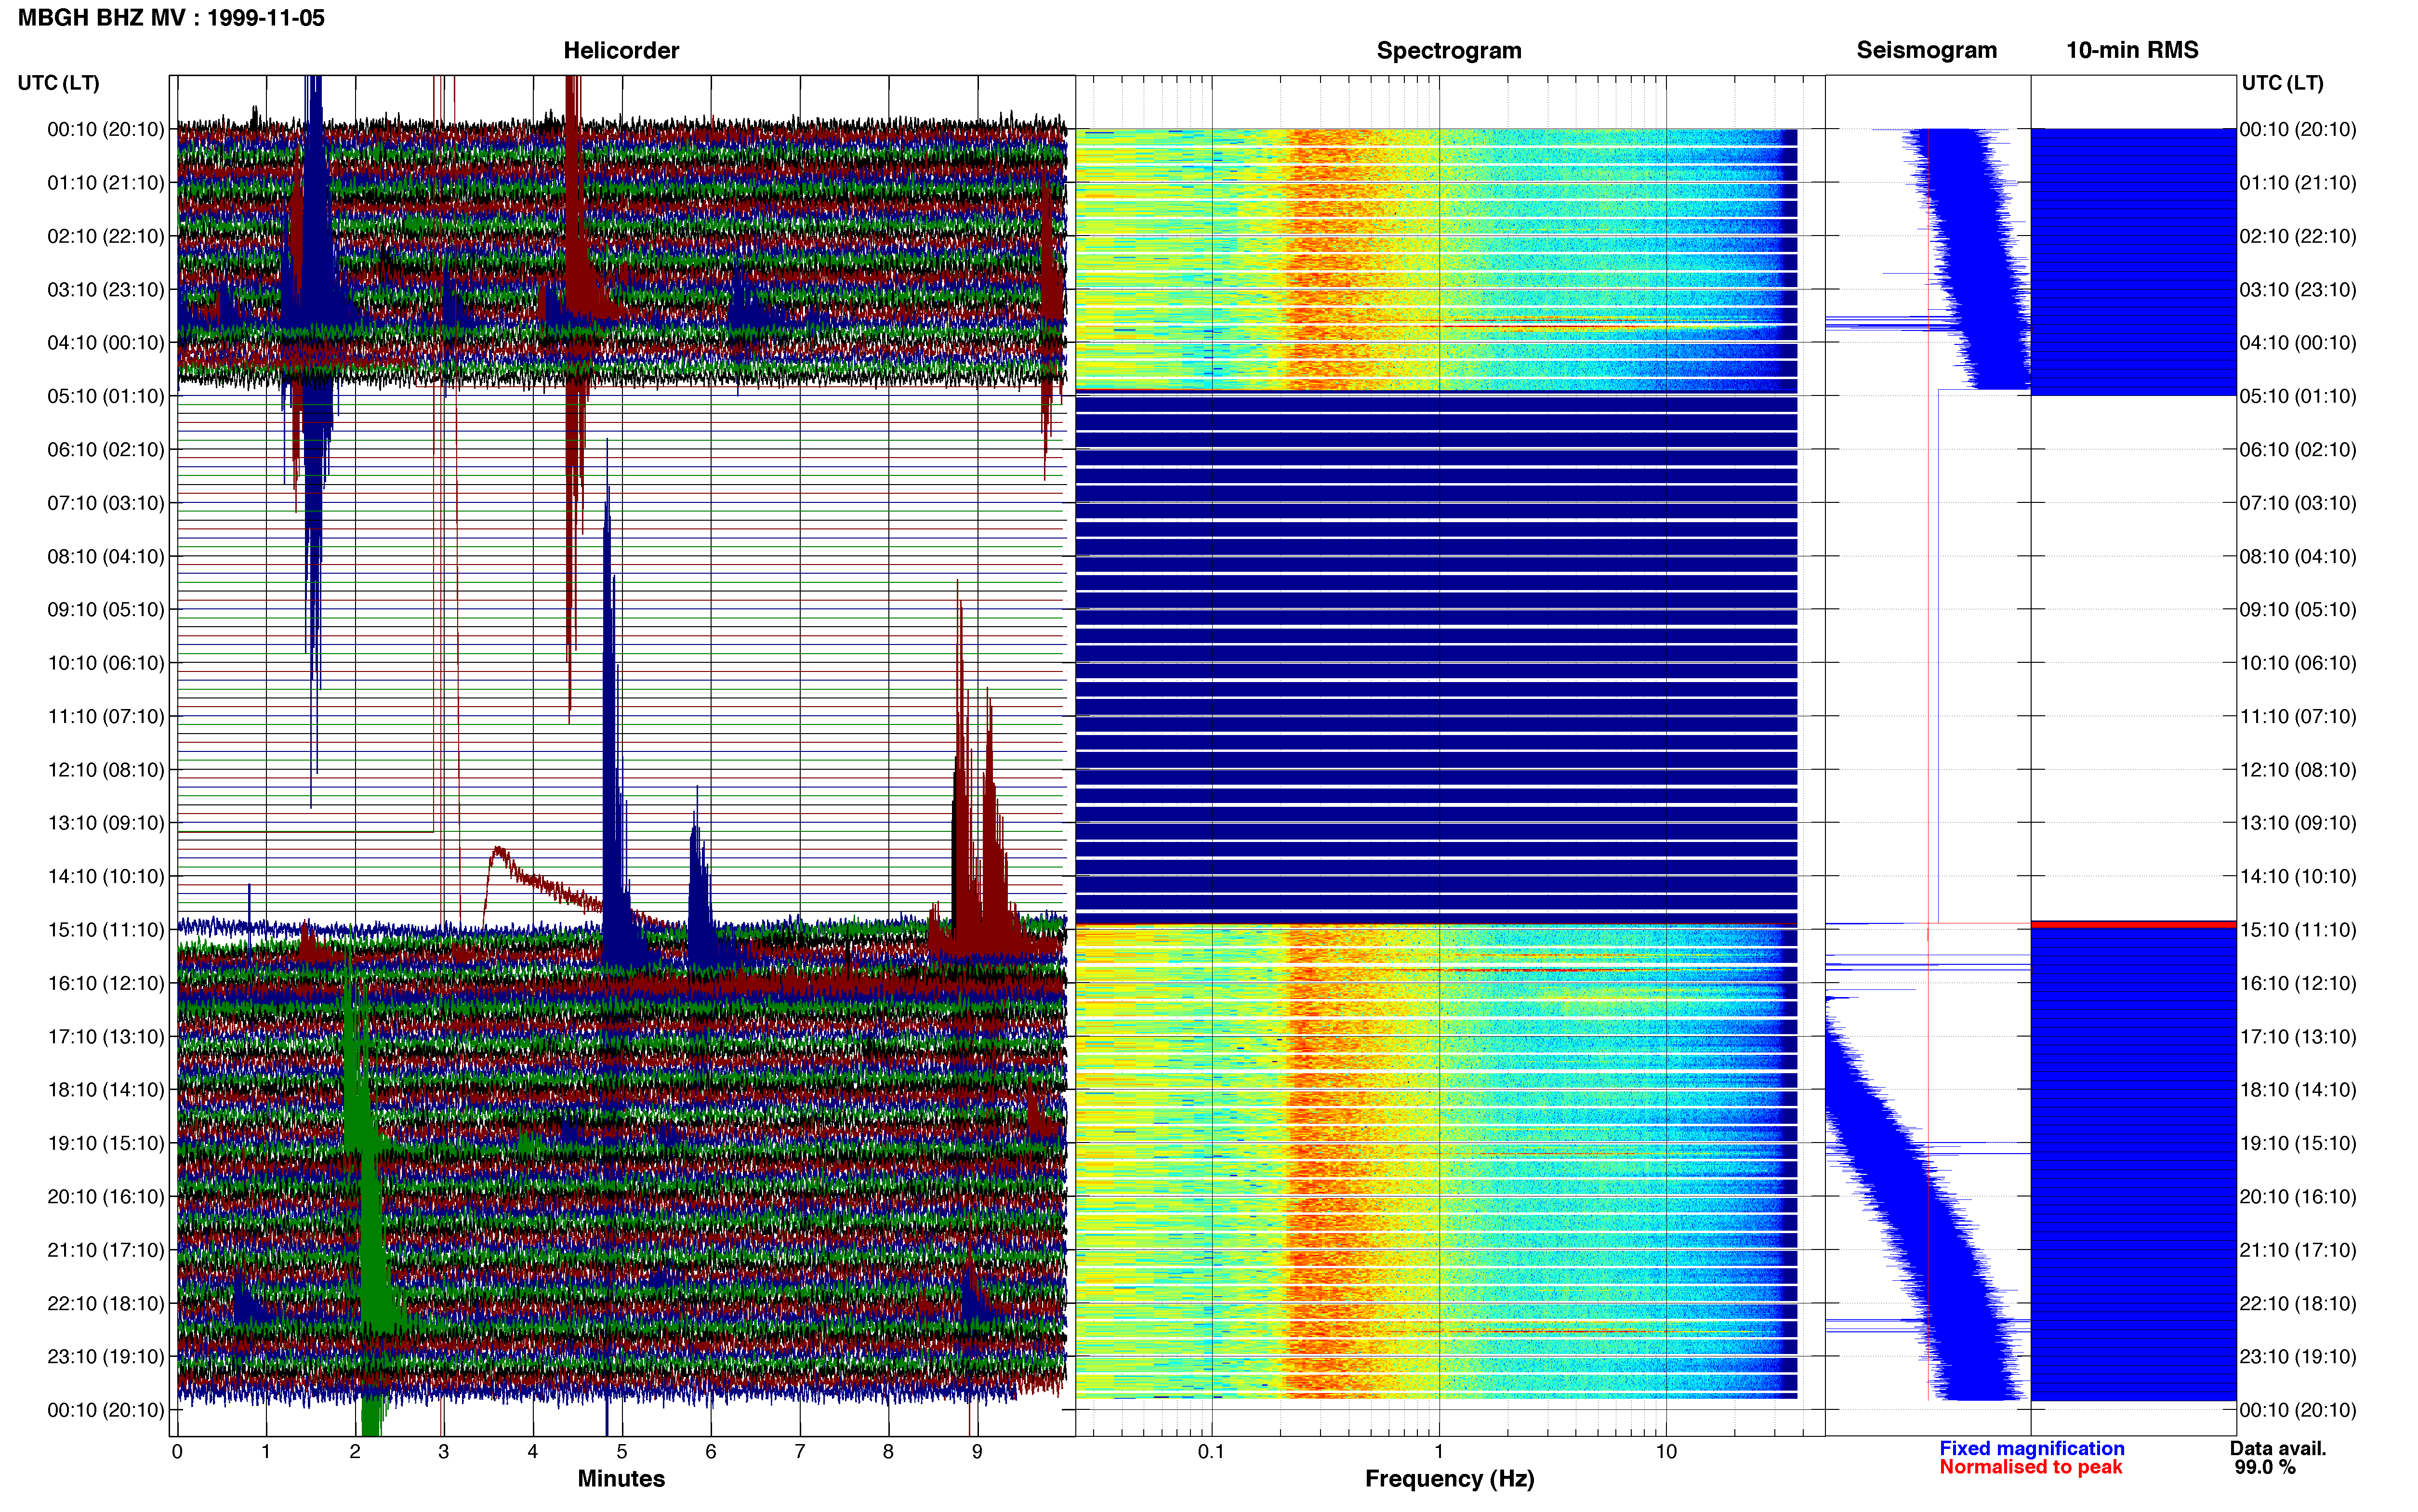Click the left '07:10 (03:10)' time label
Screen dimensions: 2418x1512
pos(105,502)
